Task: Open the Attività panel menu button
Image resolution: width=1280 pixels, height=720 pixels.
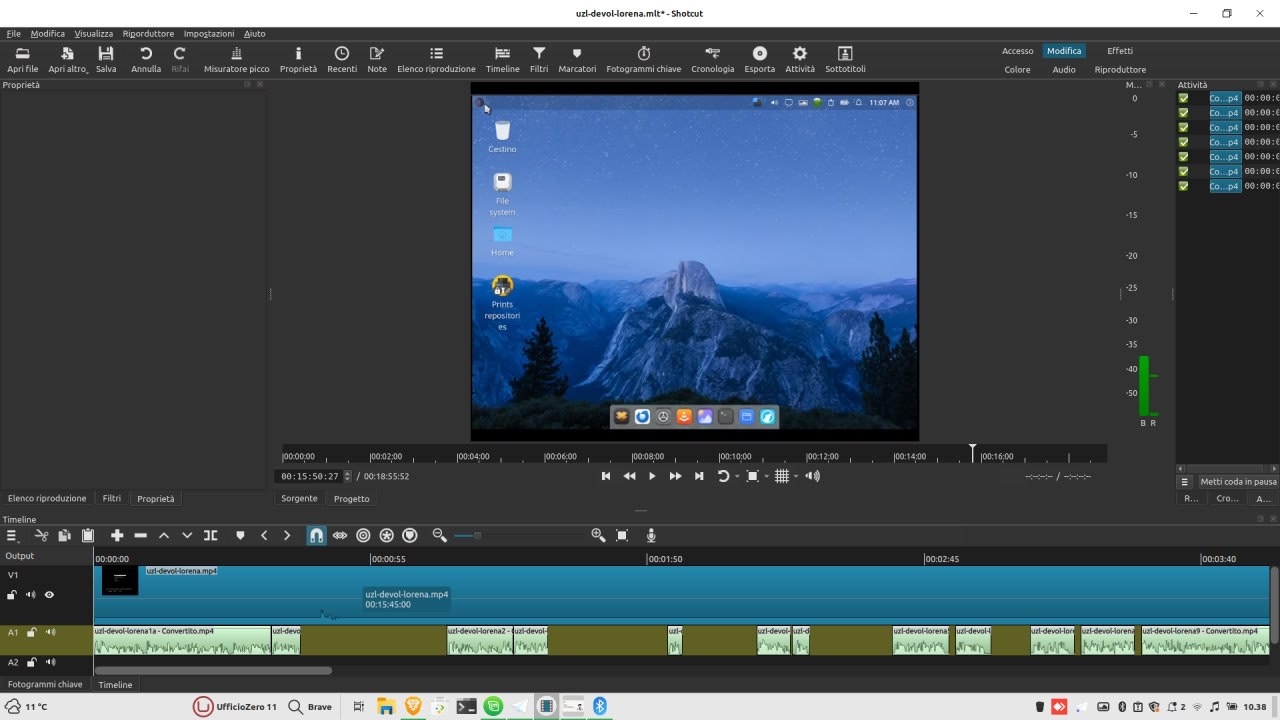Action: [1184, 481]
